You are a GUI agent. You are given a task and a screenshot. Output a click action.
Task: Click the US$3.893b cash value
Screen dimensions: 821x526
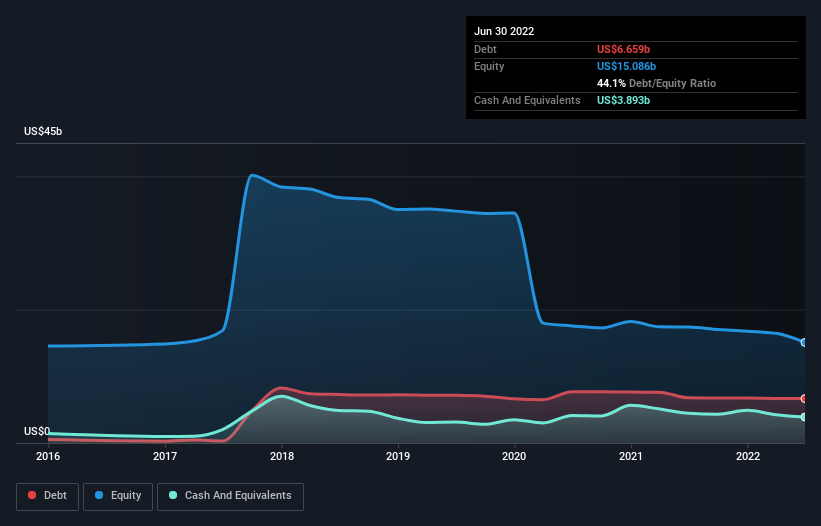pyautogui.click(x=624, y=100)
